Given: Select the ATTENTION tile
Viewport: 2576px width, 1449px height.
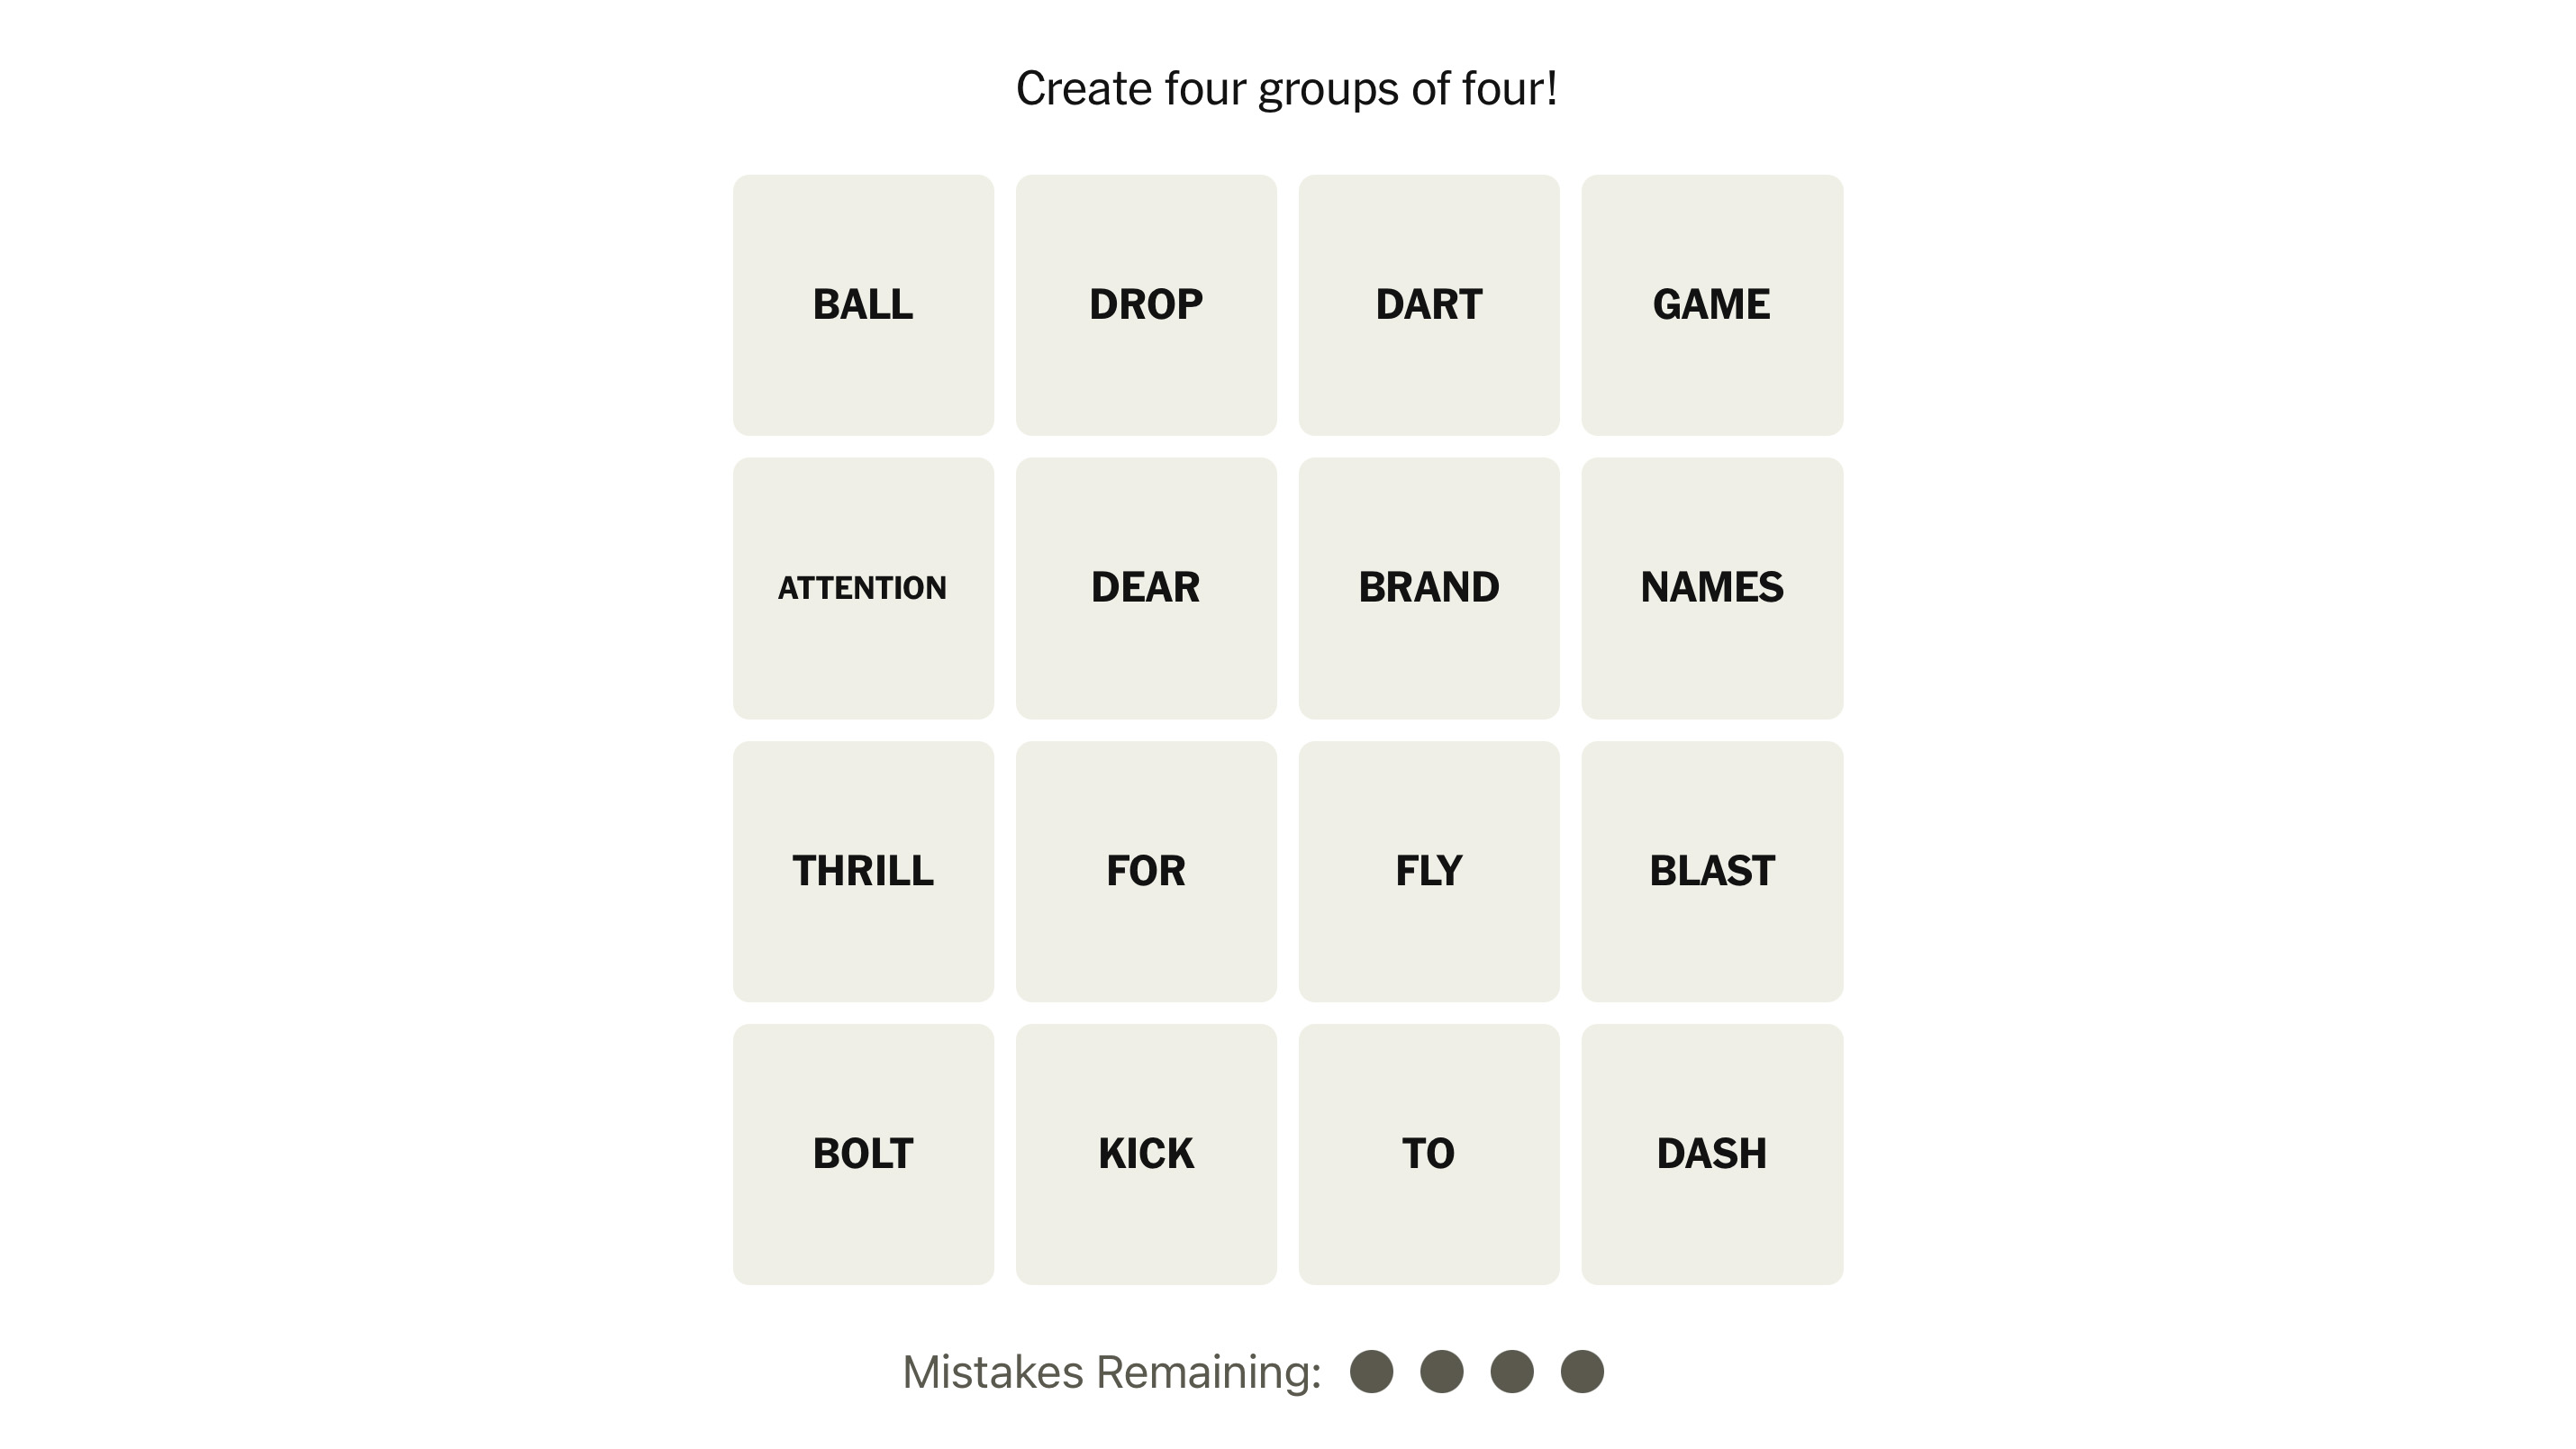Looking at the screenshot, I should (x=863, y=588).
